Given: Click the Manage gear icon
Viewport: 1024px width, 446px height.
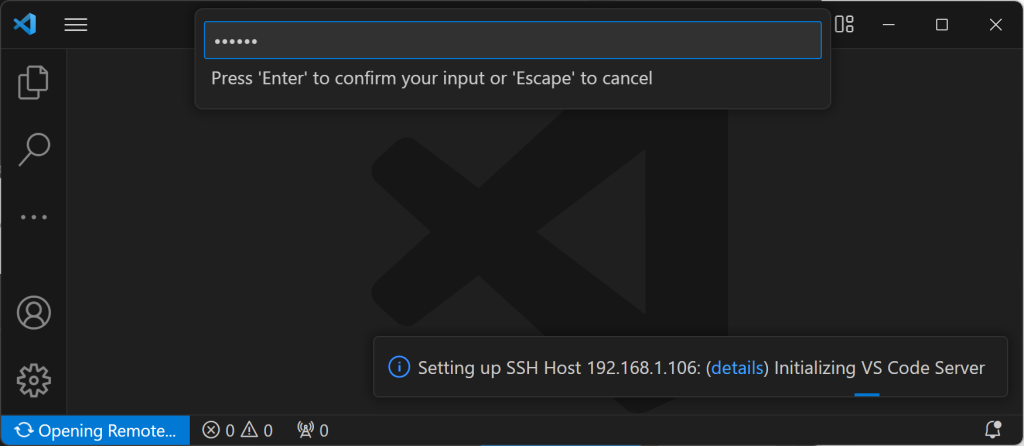Looking at the screenshot, I should click(x=34, y=379).
